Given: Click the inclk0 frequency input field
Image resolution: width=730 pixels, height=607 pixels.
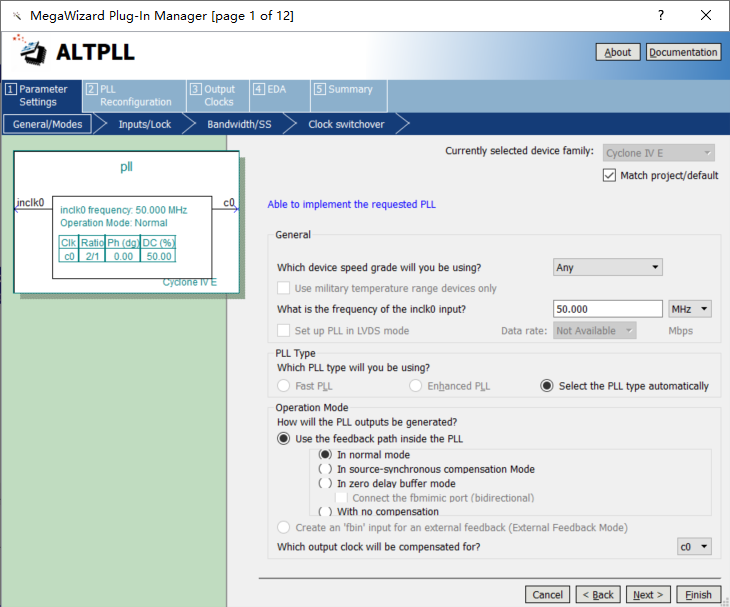Looking at the screenshot, I should click(x=608, y=309).
